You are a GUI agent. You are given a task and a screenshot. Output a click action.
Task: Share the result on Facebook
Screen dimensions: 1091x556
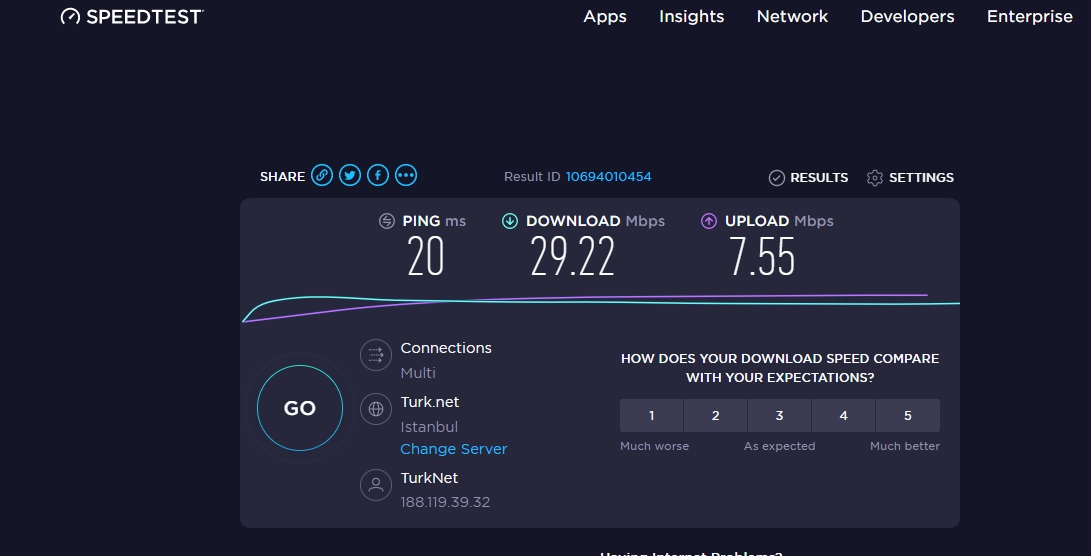click(x=377, y=176)
